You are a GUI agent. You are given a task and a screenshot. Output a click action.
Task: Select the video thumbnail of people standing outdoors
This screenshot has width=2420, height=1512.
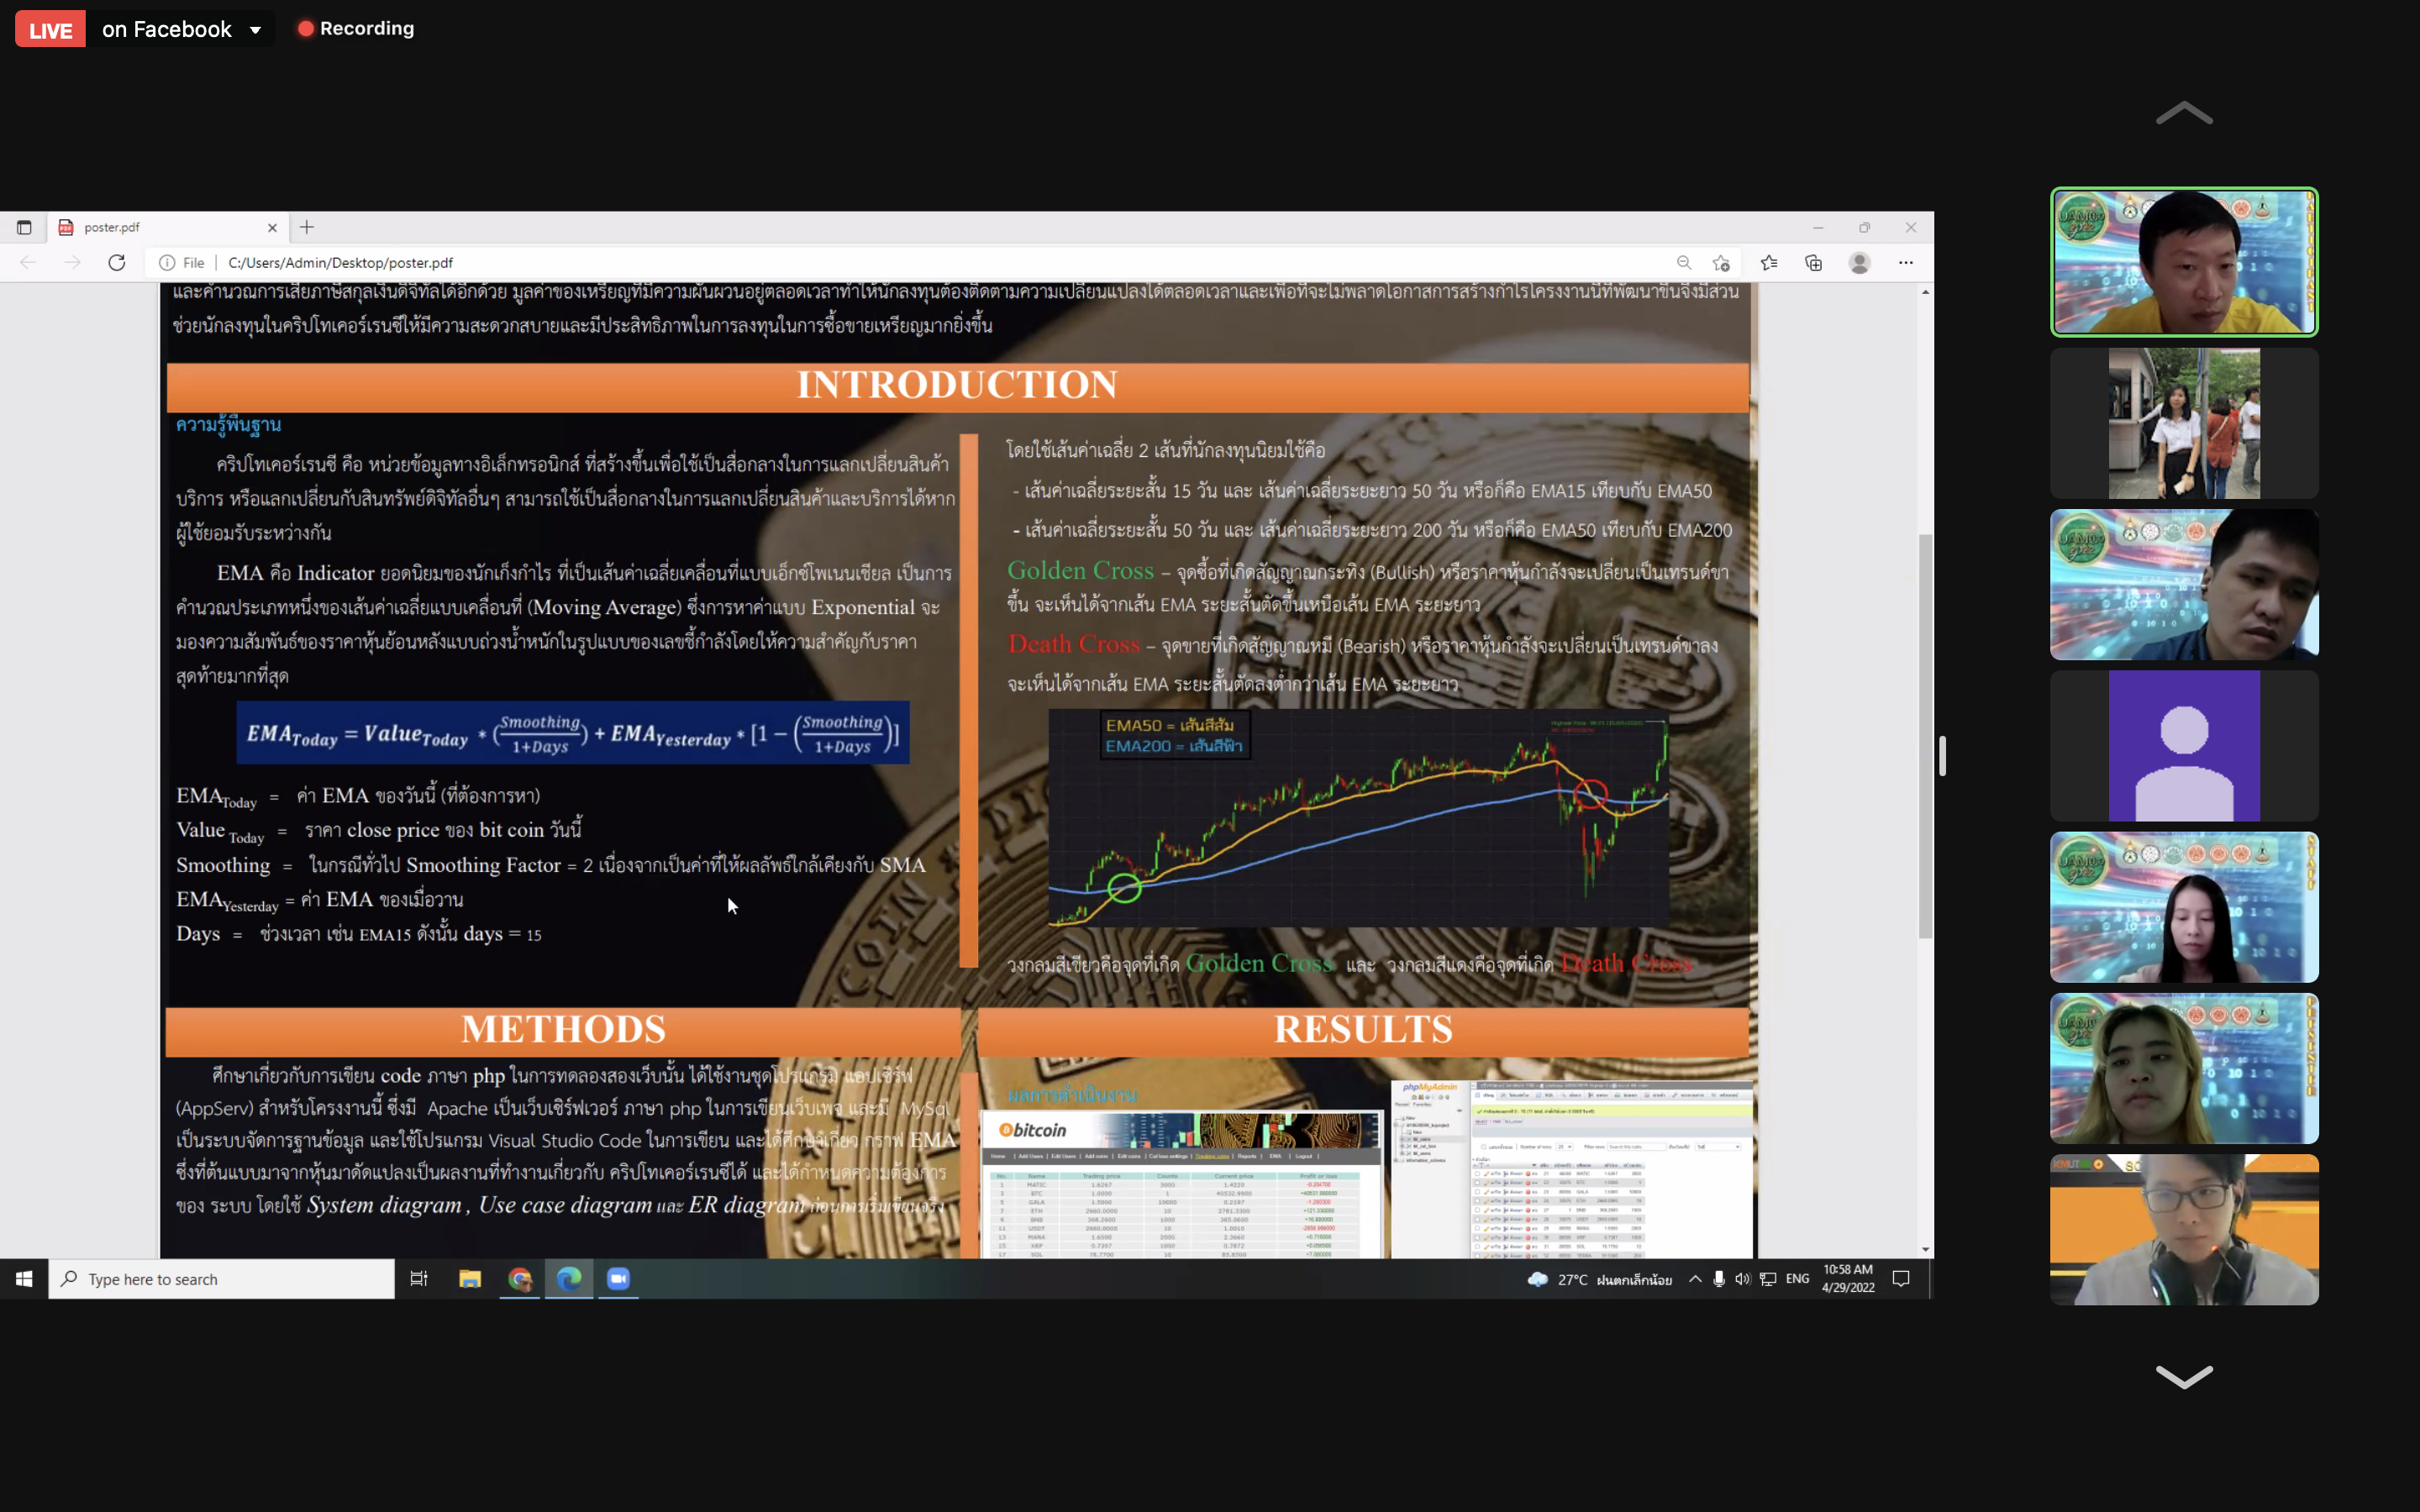2184,423
